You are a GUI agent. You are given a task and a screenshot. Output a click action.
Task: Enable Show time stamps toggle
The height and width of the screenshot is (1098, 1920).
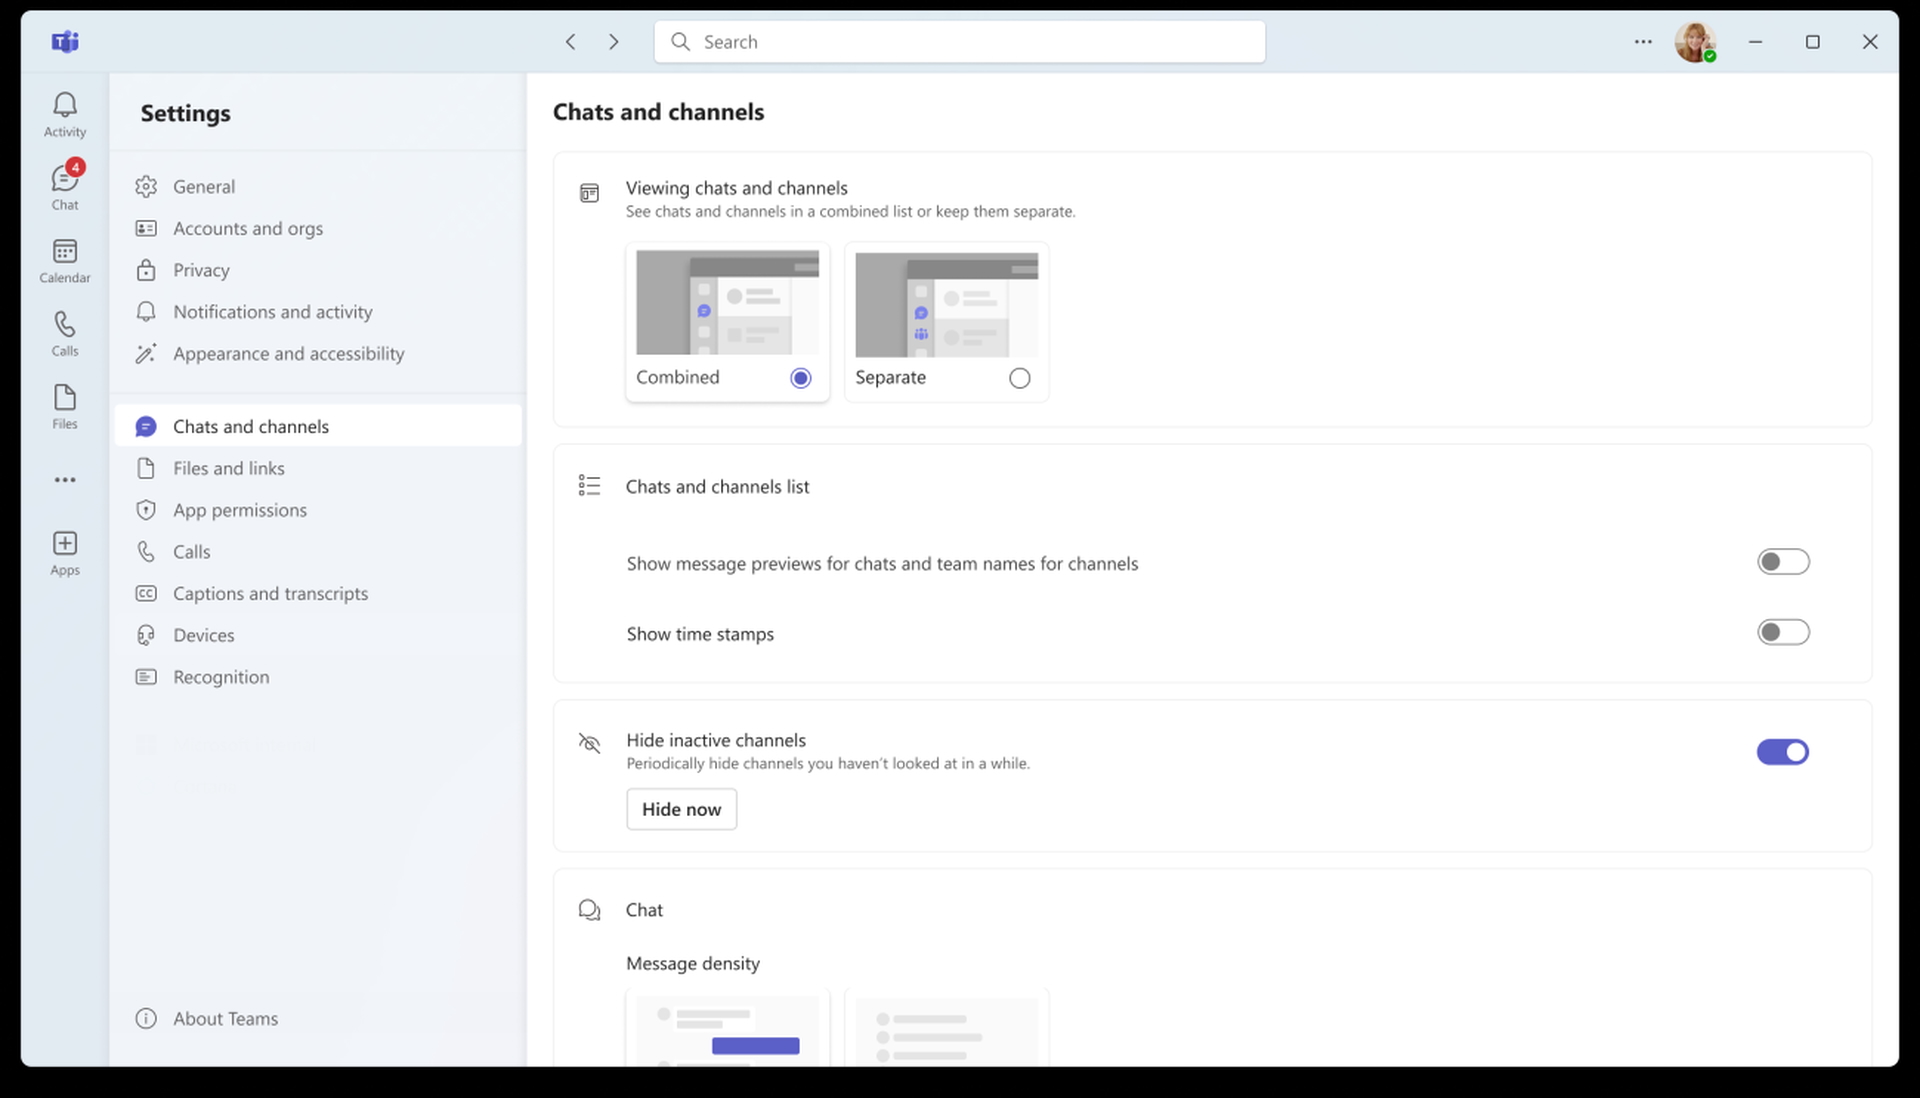point(1783,633)
